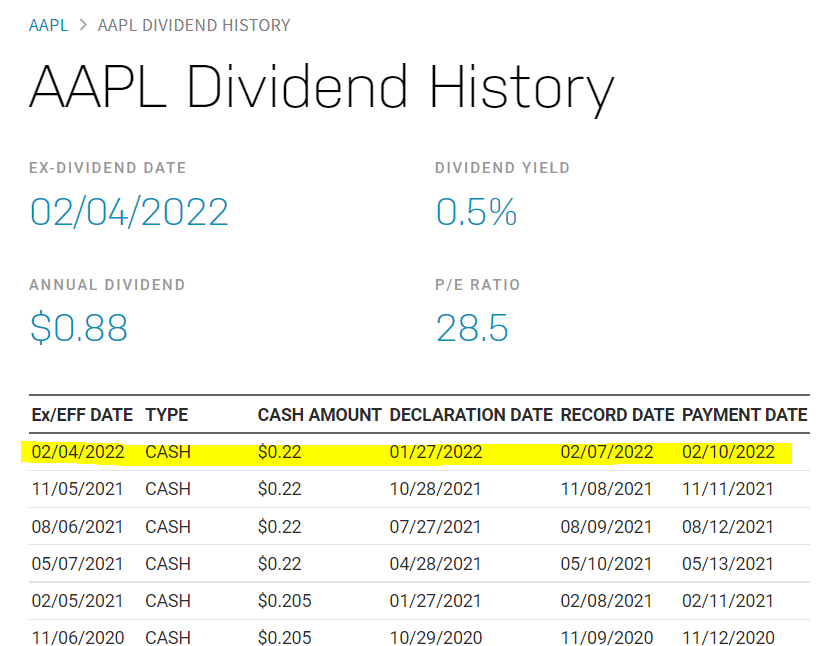Select ex date cell 02/05/2021
840x646 pixels.
[77, 601]
